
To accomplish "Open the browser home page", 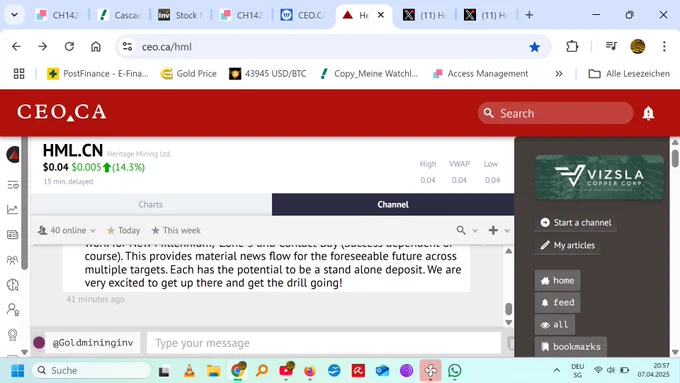I will pyautogui.click(x=96, y=46).
